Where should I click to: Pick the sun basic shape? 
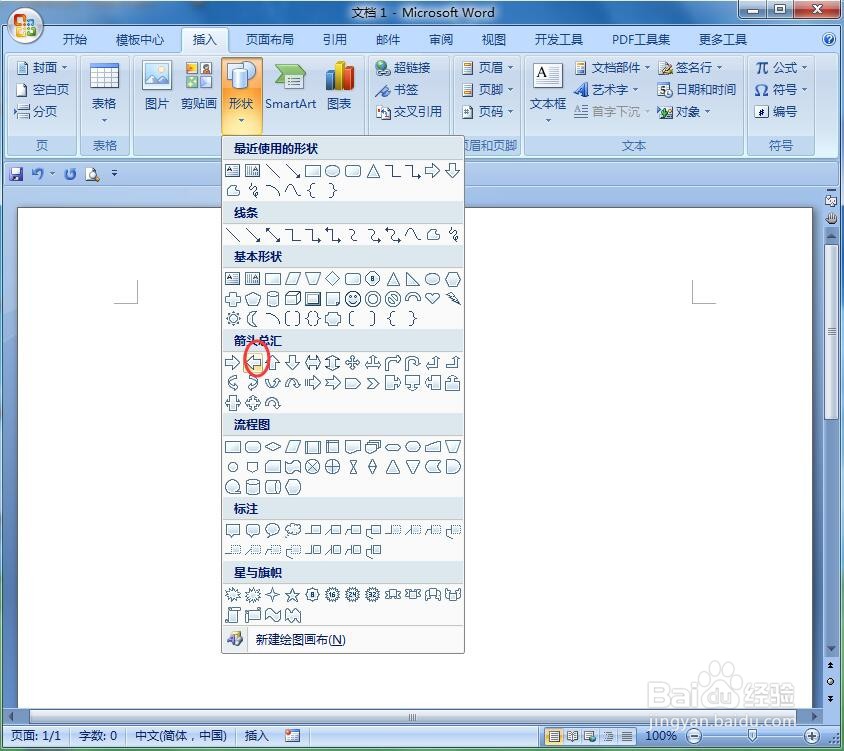pos(233,319)
